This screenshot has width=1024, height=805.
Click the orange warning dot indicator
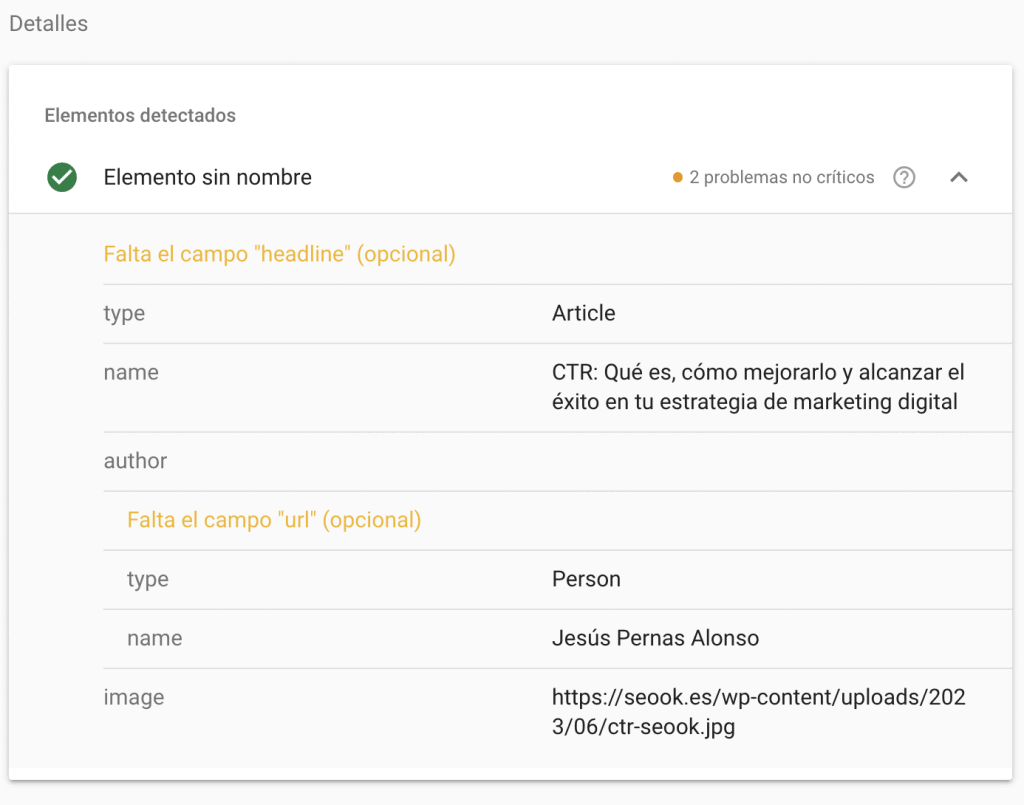click(x=678, y=178)
